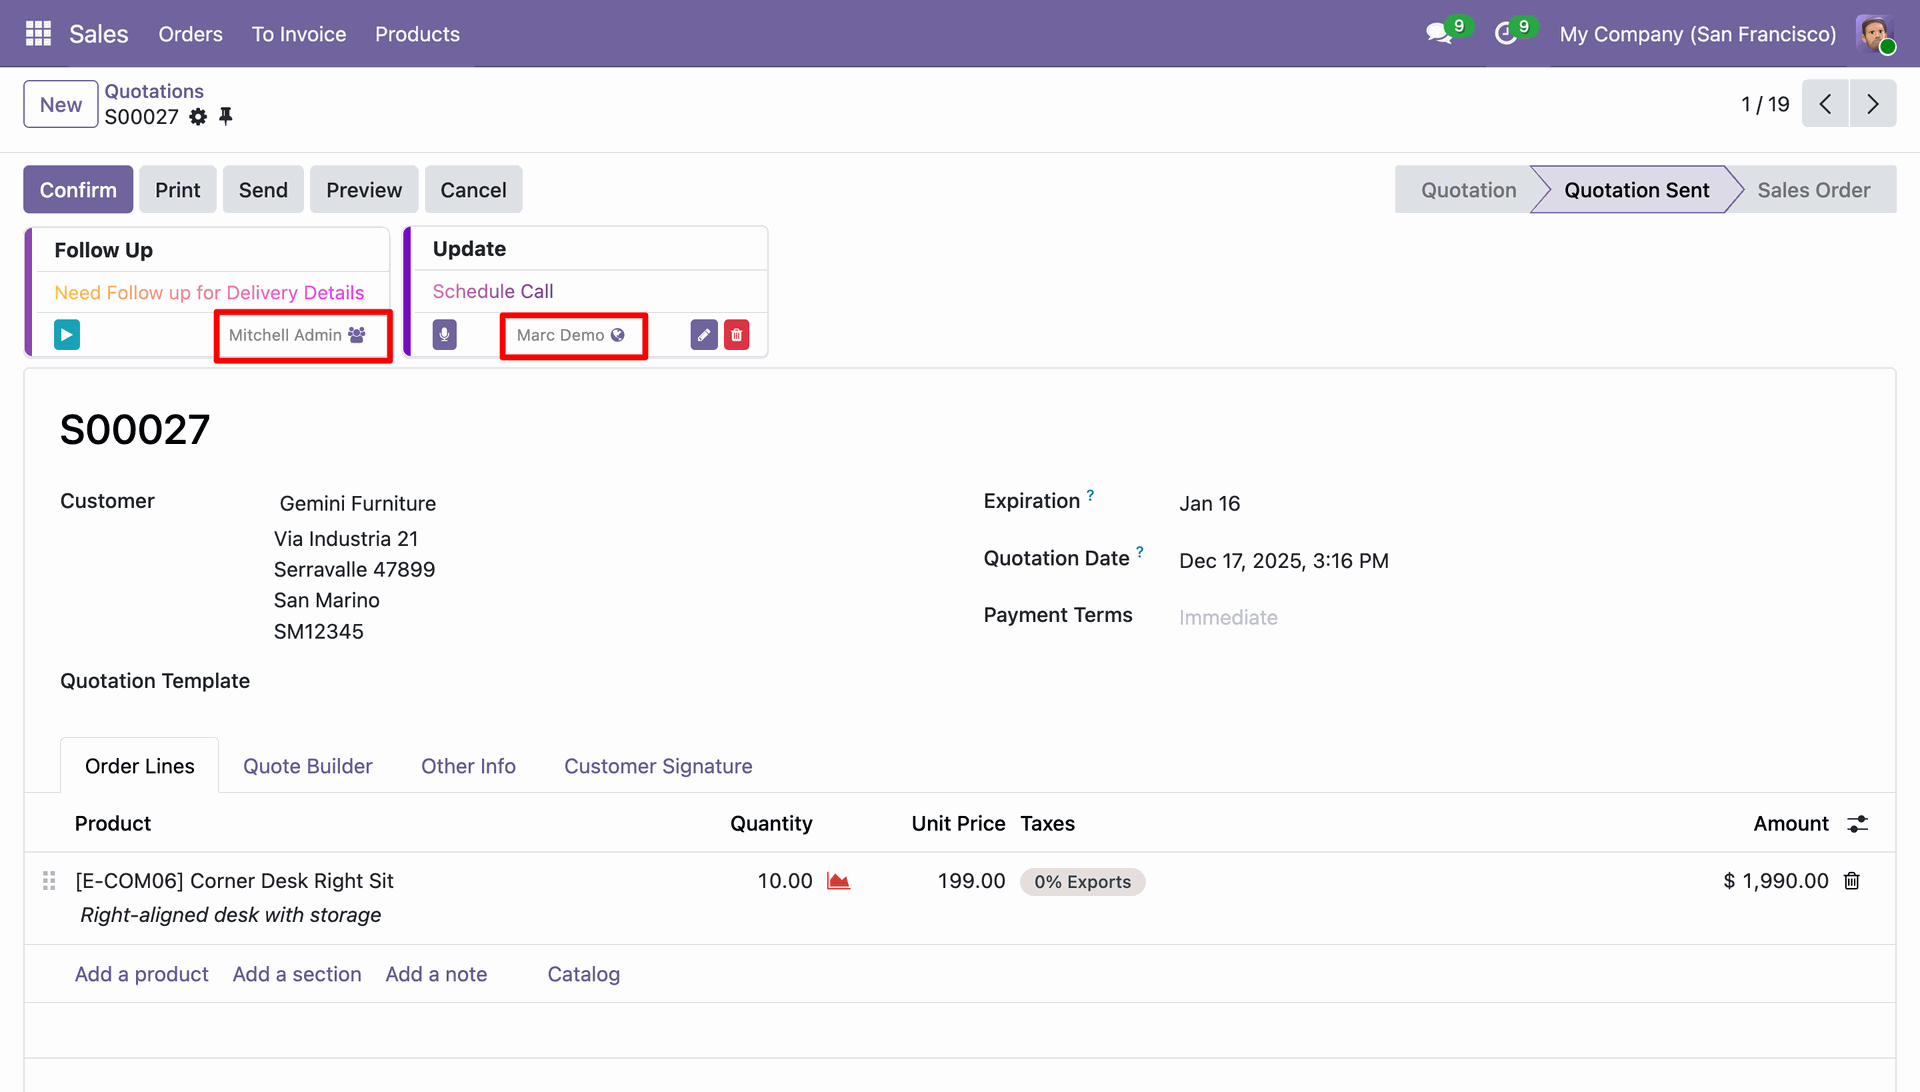This screenshot has height=1092, width=1920.
Task: Click the gear icon beside S00027
Action: point(198,117)
